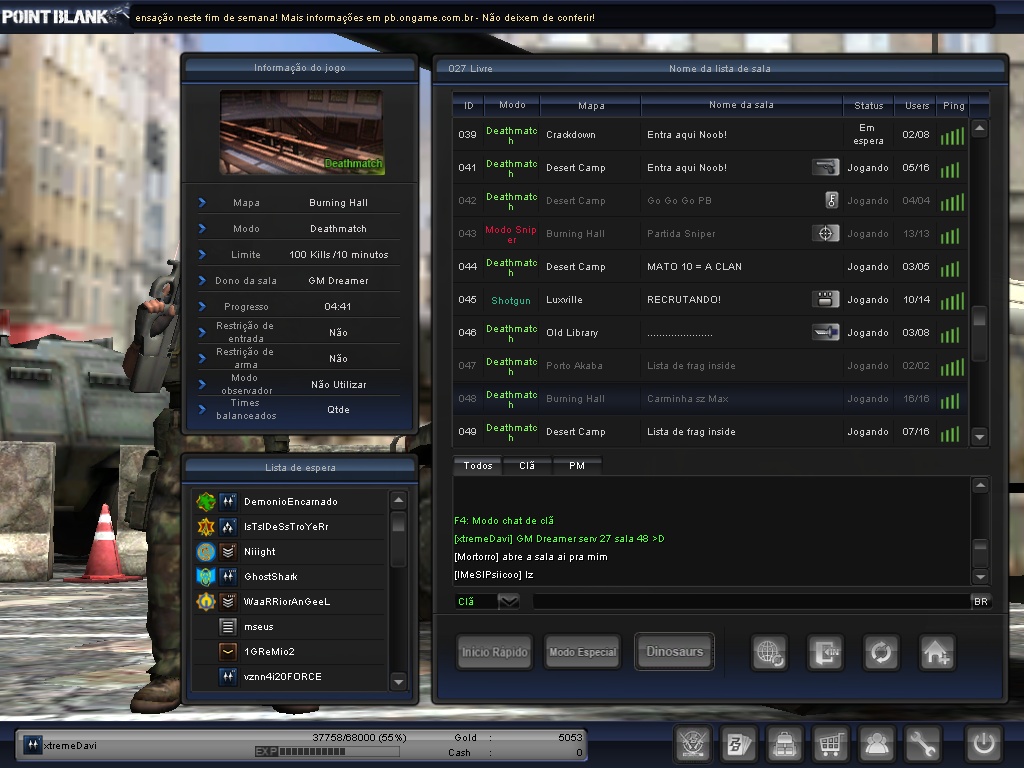Switch to the Clã chat tab
Screen dimensions: 1024x768
tap(527, 466)
